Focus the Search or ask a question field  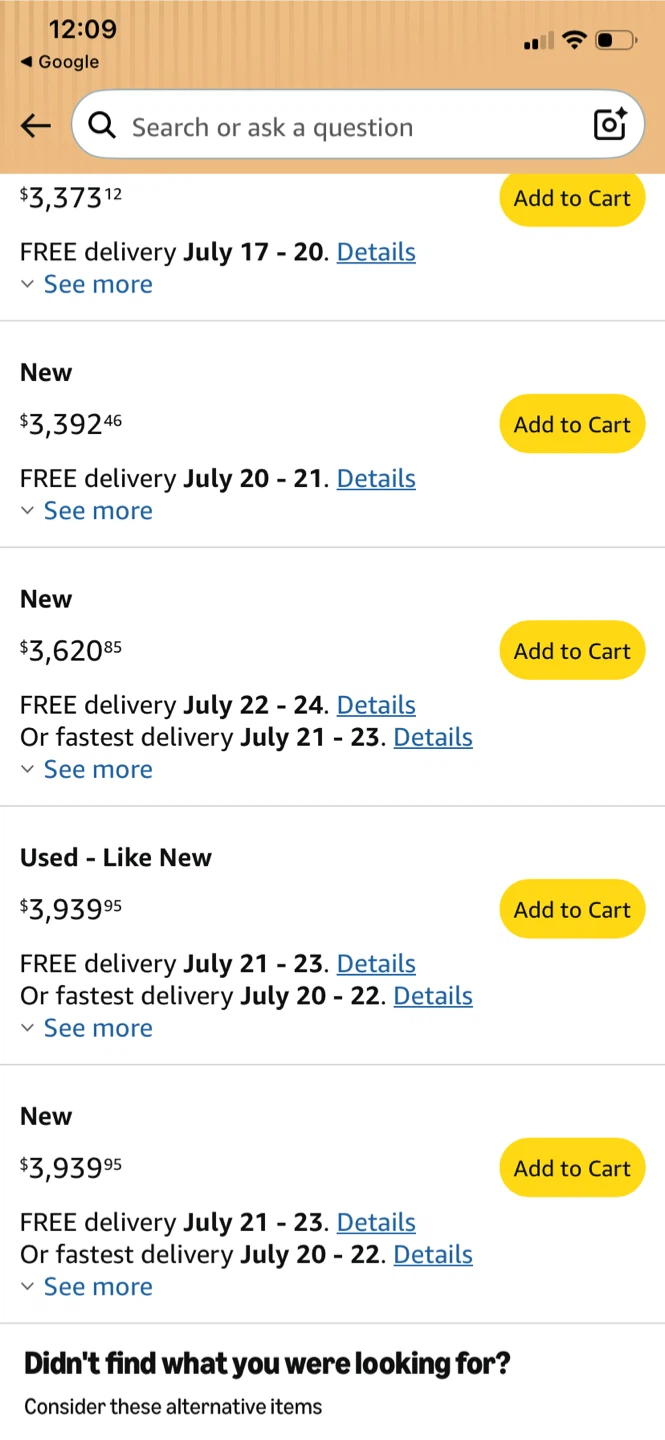click(x=358, y=126)
